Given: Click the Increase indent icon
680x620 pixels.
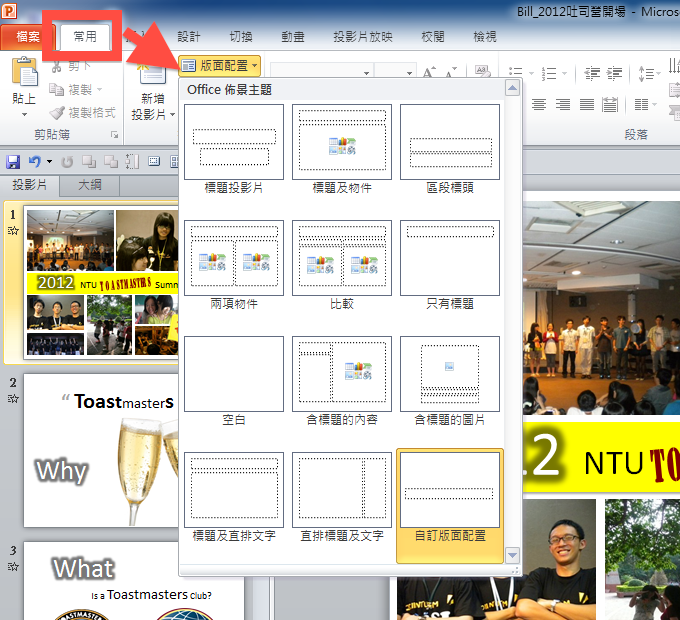Looking at the screenshot, I should [x=614, y=73].
